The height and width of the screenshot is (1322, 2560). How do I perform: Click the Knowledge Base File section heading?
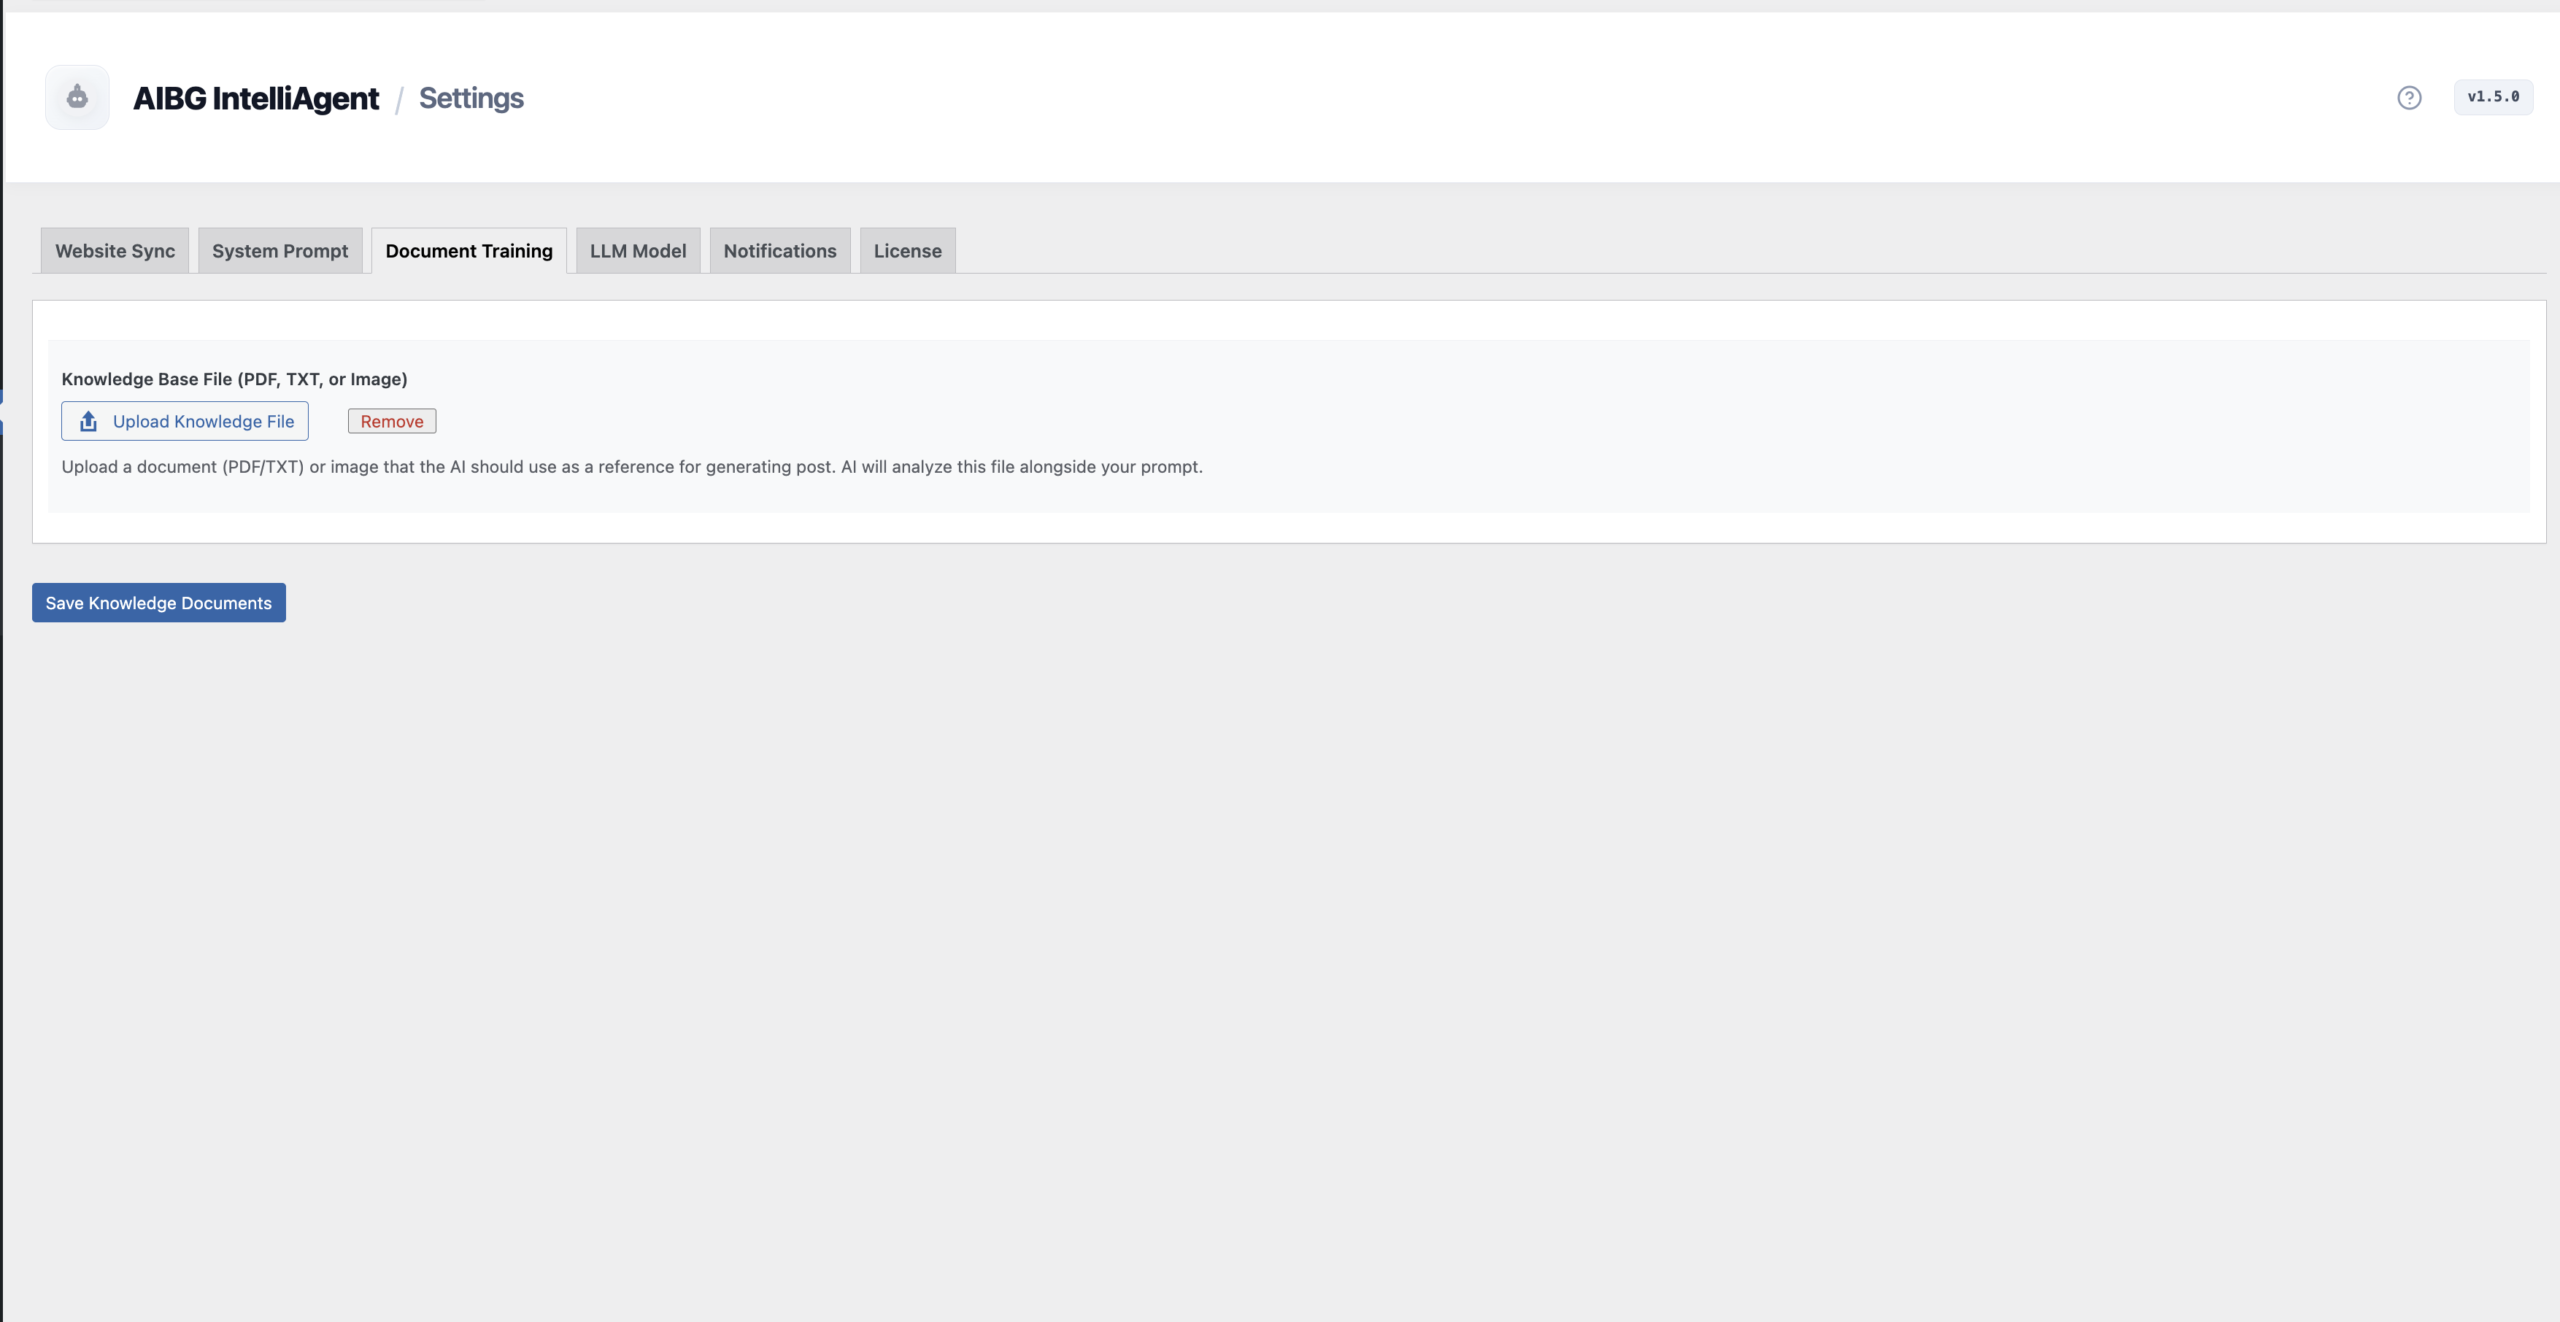(x=233, y=379)
